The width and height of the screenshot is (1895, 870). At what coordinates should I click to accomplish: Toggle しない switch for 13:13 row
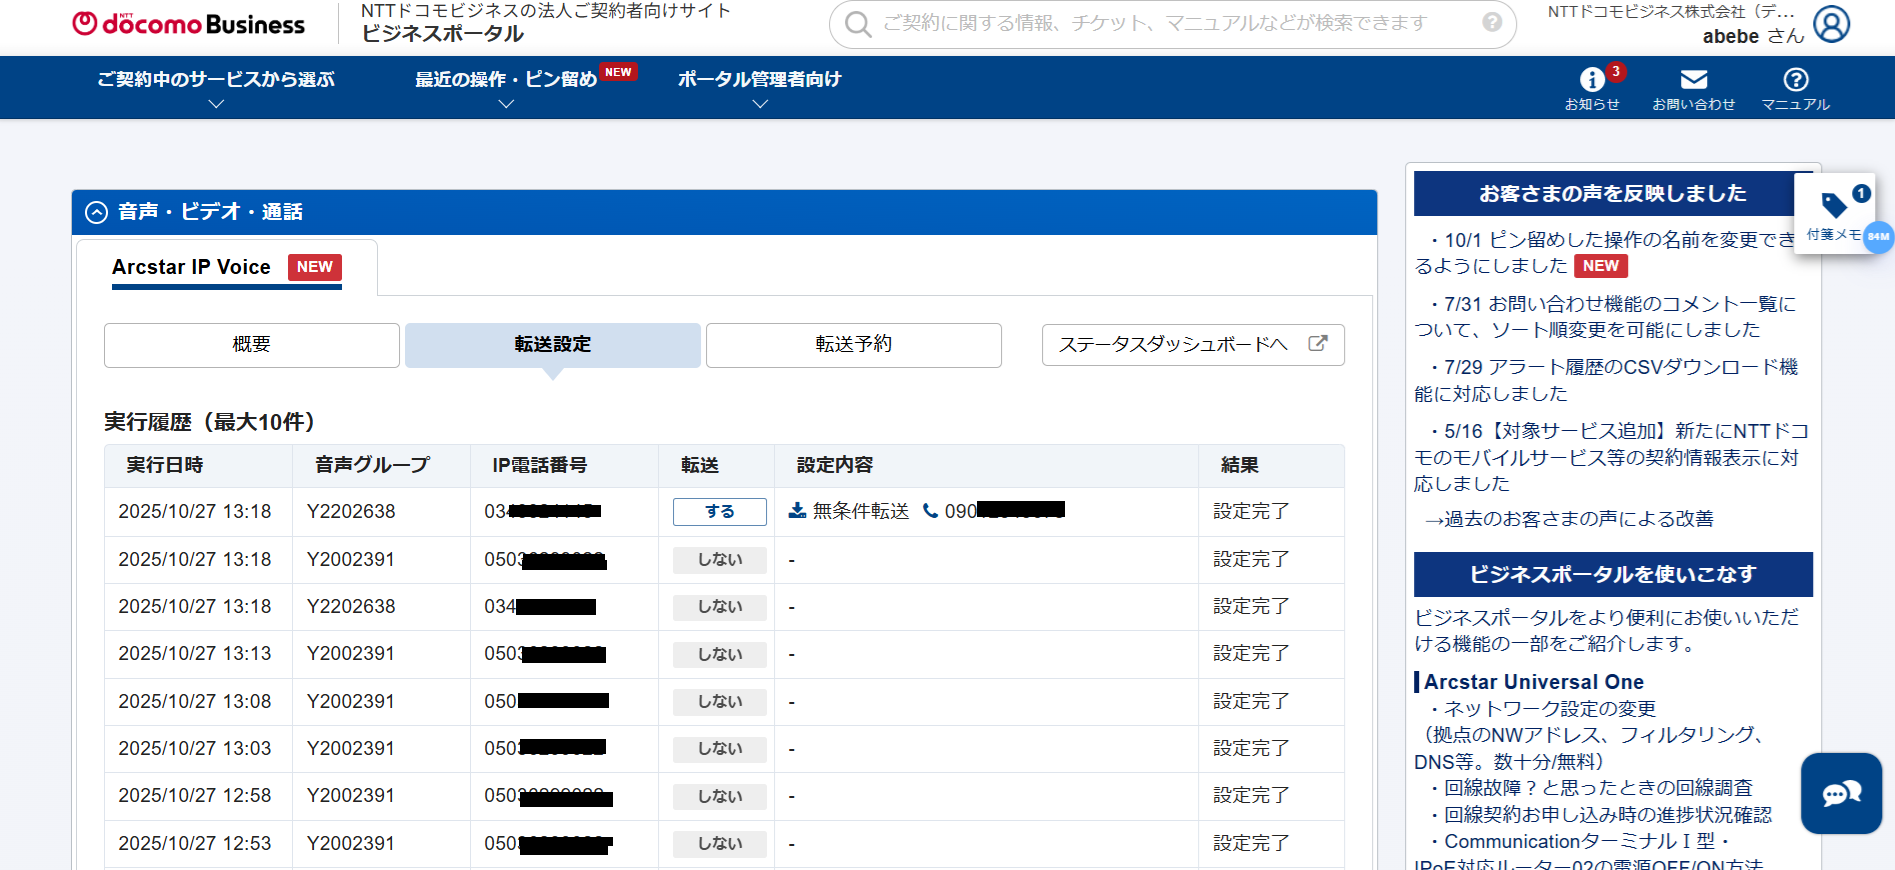pyautogui.click(x=719, y=654)
